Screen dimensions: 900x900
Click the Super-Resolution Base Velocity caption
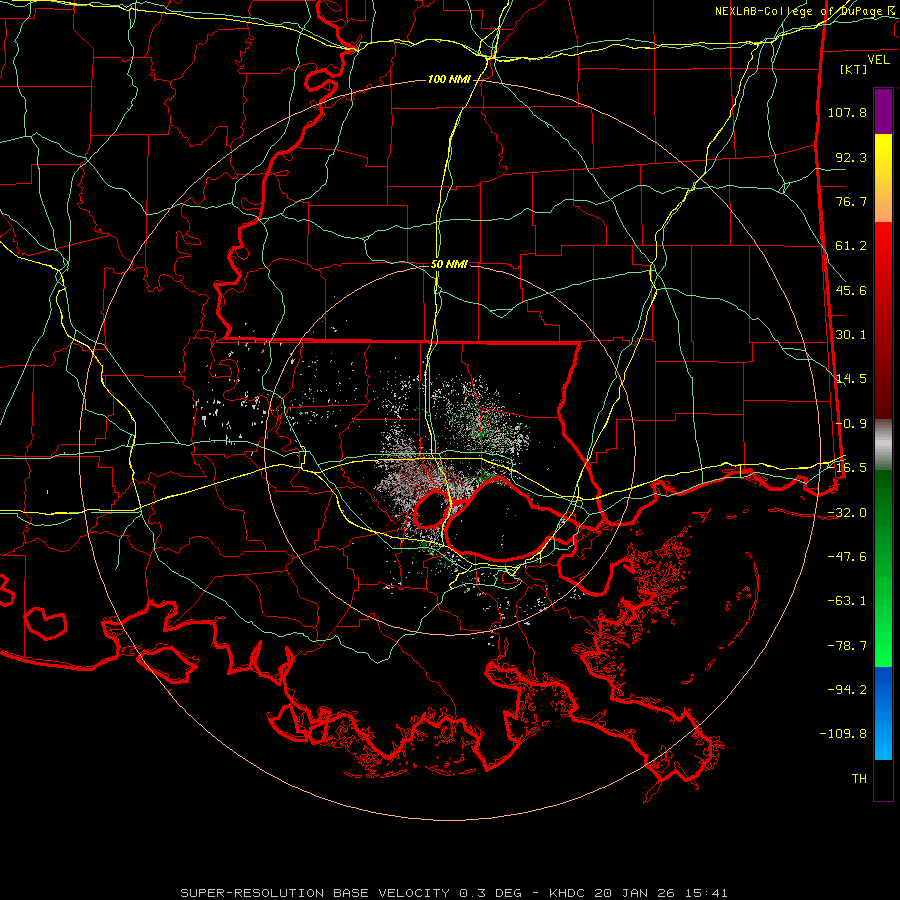pos(453,893)
